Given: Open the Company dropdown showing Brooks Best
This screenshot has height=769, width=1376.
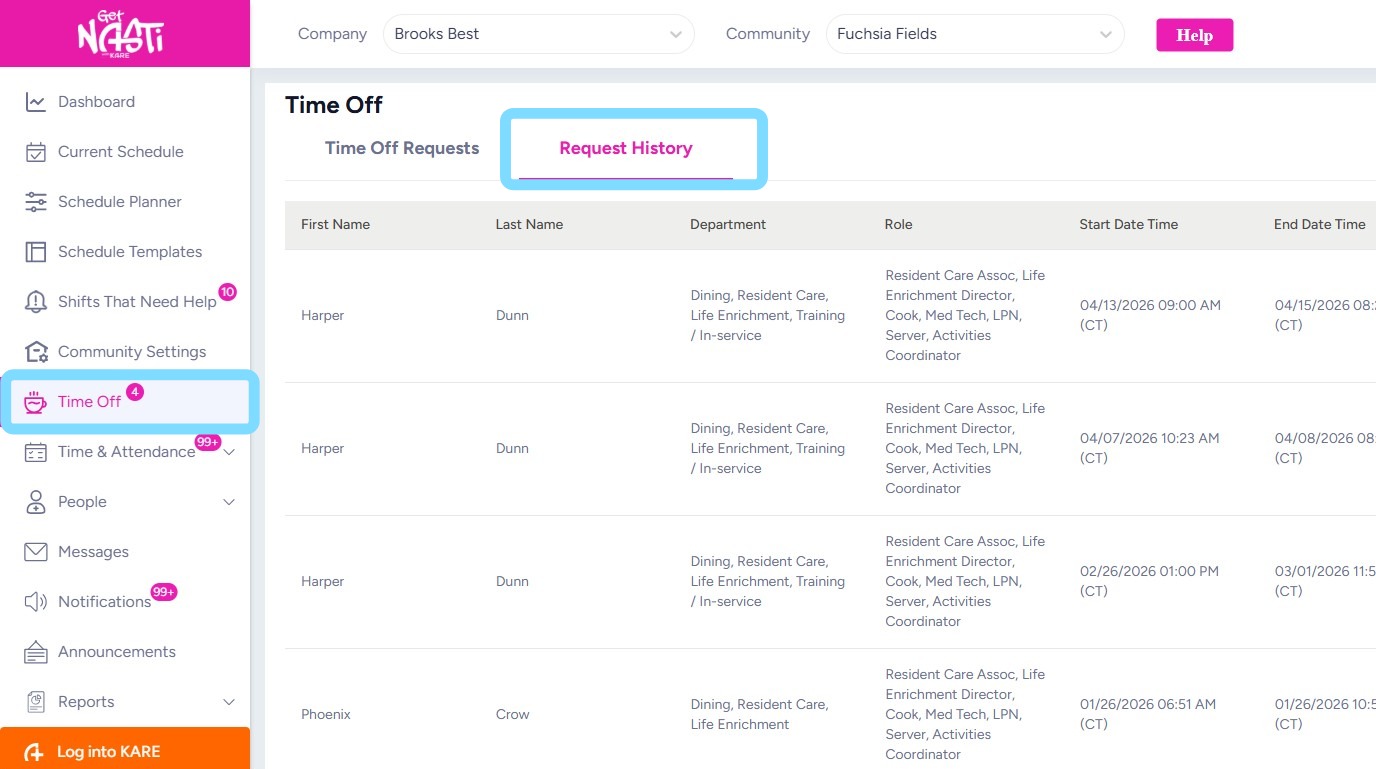Looking at the screenshot, I should coord(538,34).
